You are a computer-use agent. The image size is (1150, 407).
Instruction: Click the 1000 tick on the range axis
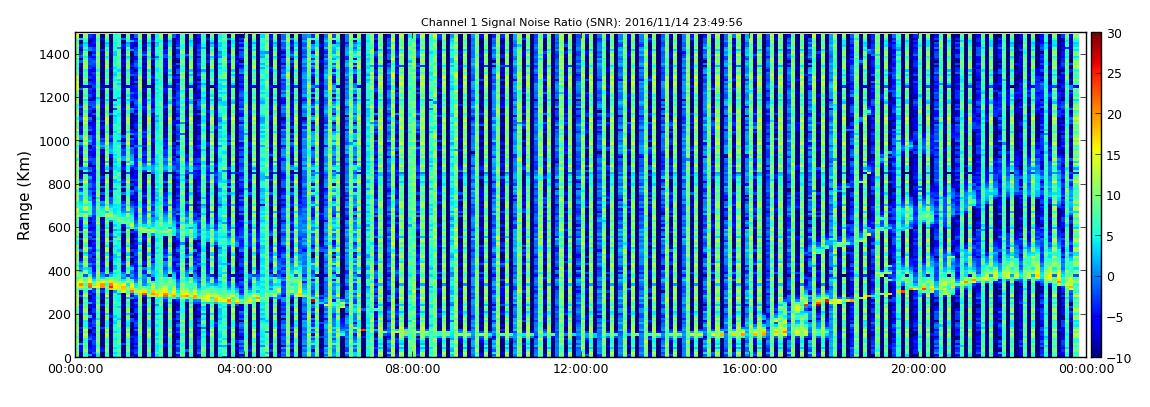[x=56, y=141]
